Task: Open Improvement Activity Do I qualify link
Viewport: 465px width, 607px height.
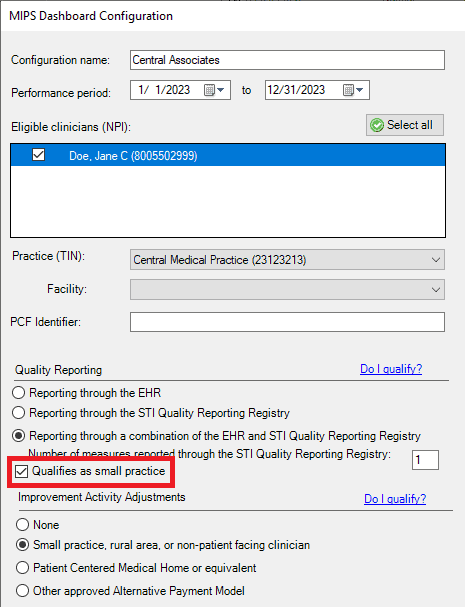Action: coord(395,499)
